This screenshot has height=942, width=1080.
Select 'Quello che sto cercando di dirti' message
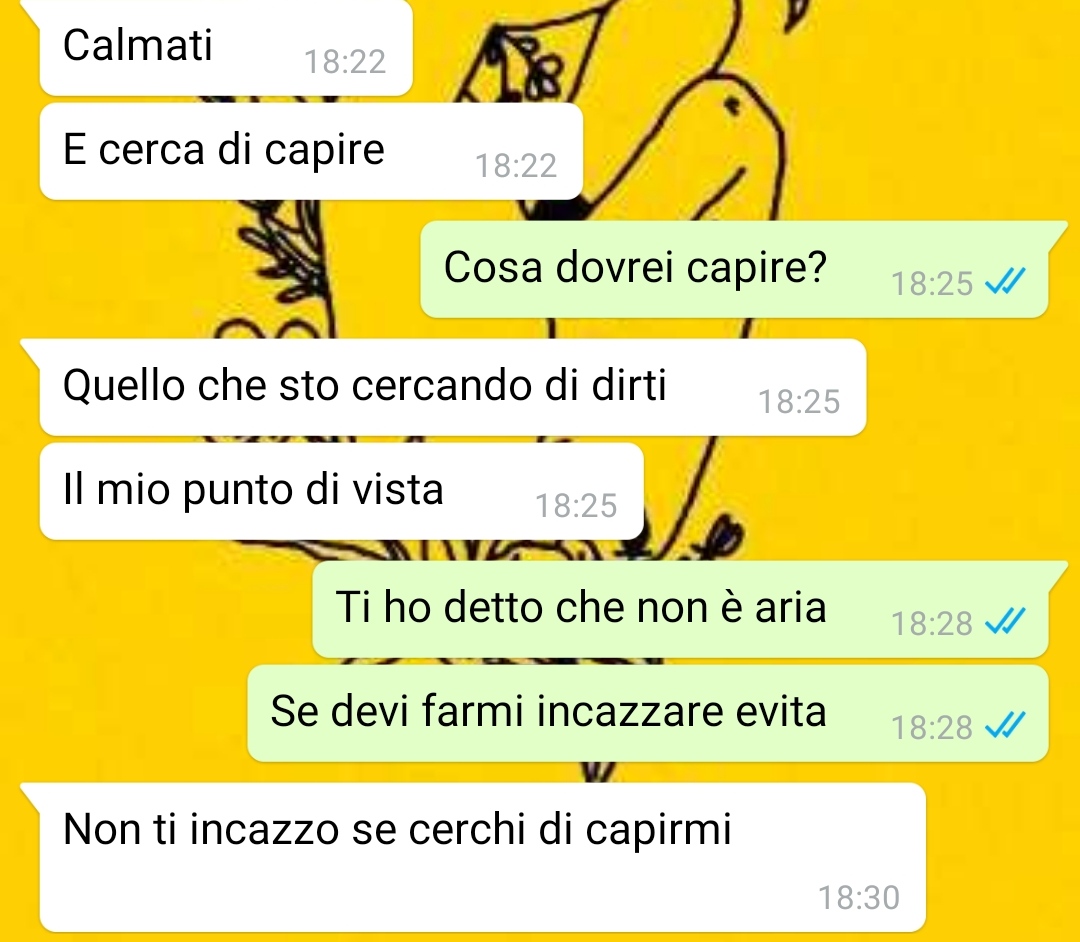[453, 387]
